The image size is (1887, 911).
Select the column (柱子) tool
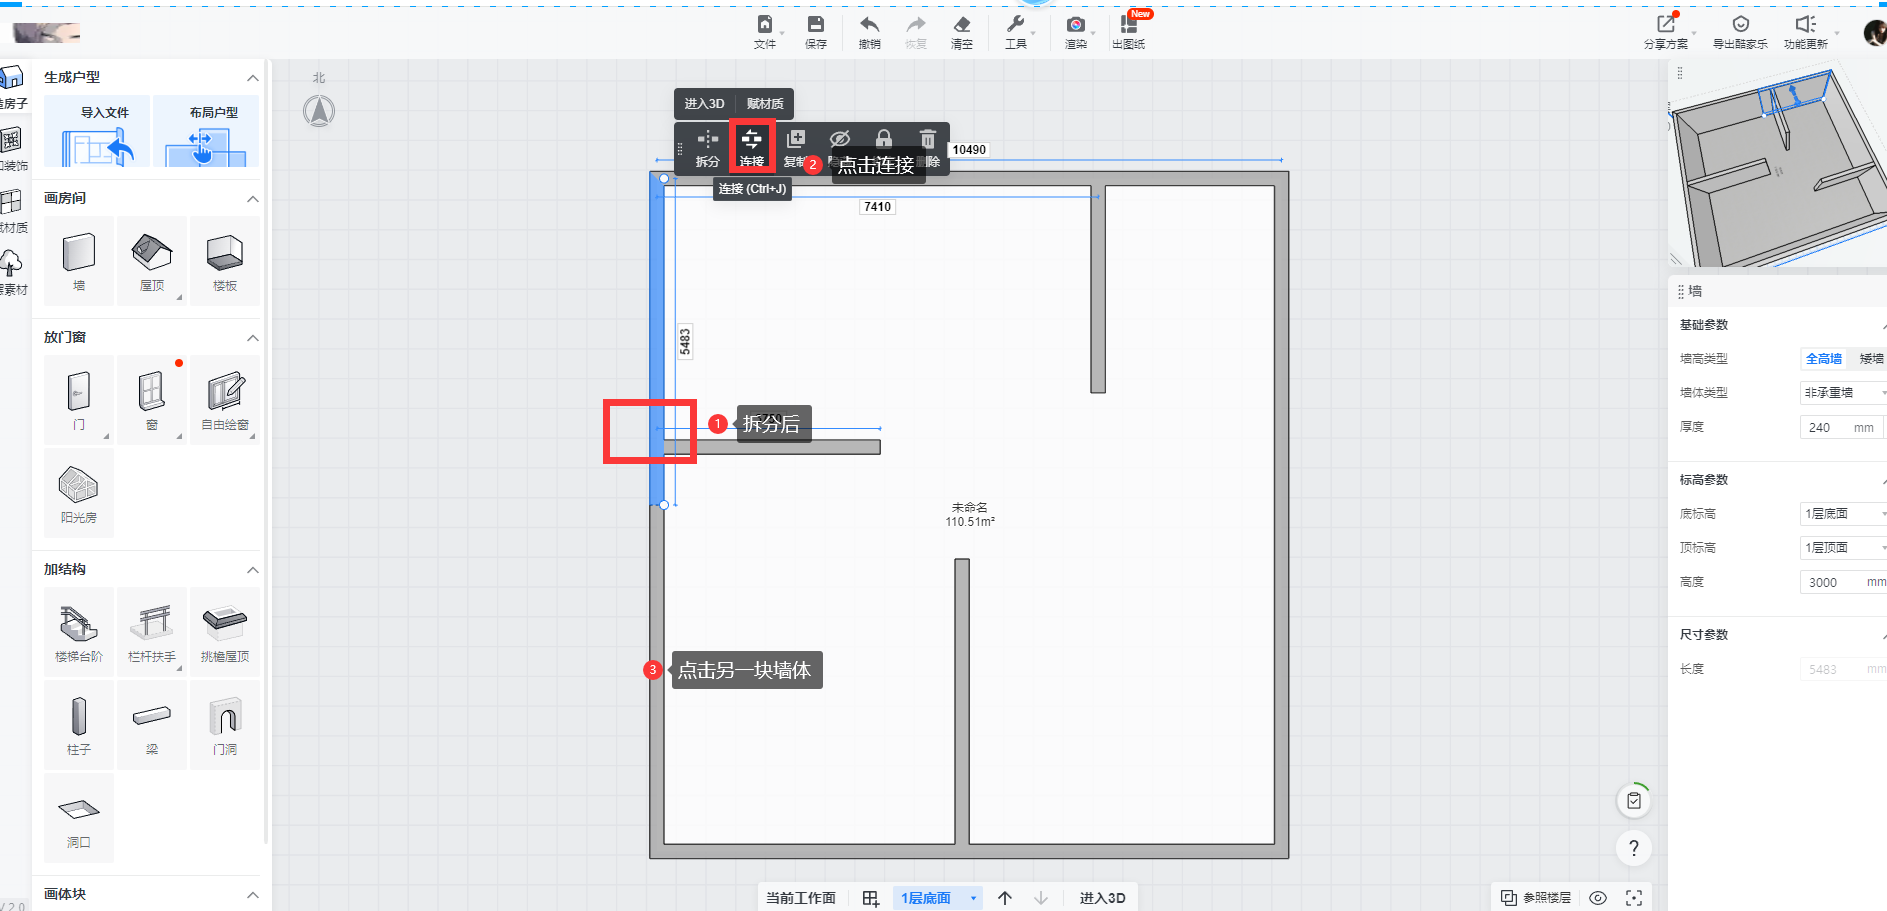click(79, 724)
